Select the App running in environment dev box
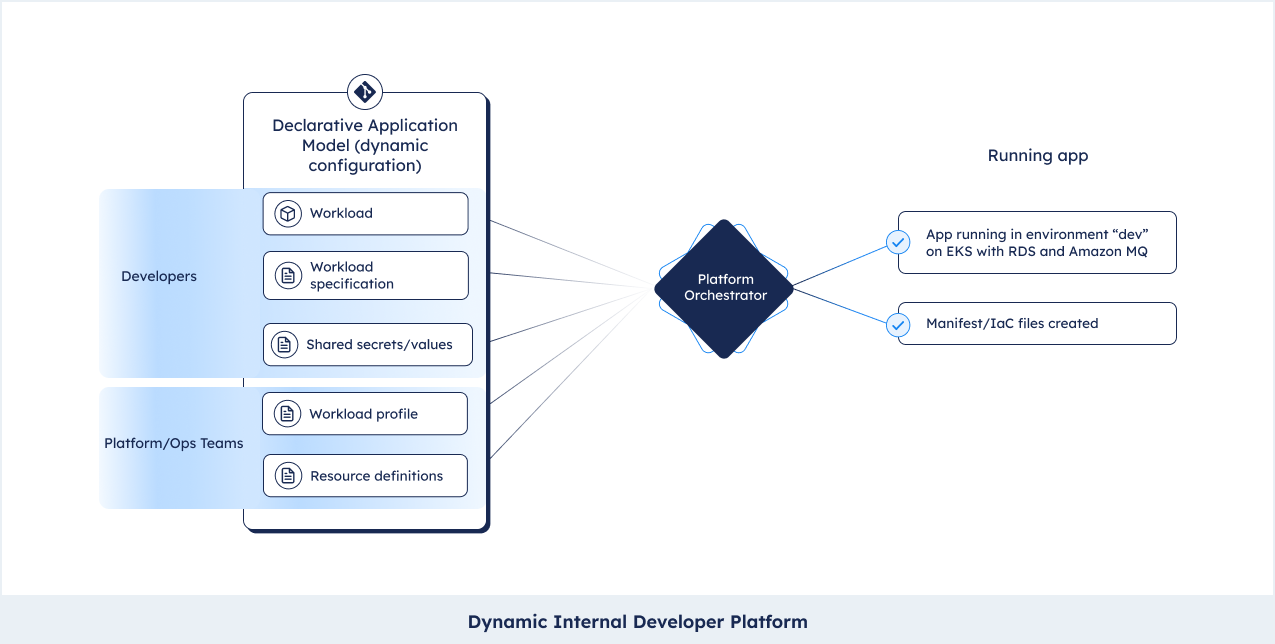 point(1037,242)
